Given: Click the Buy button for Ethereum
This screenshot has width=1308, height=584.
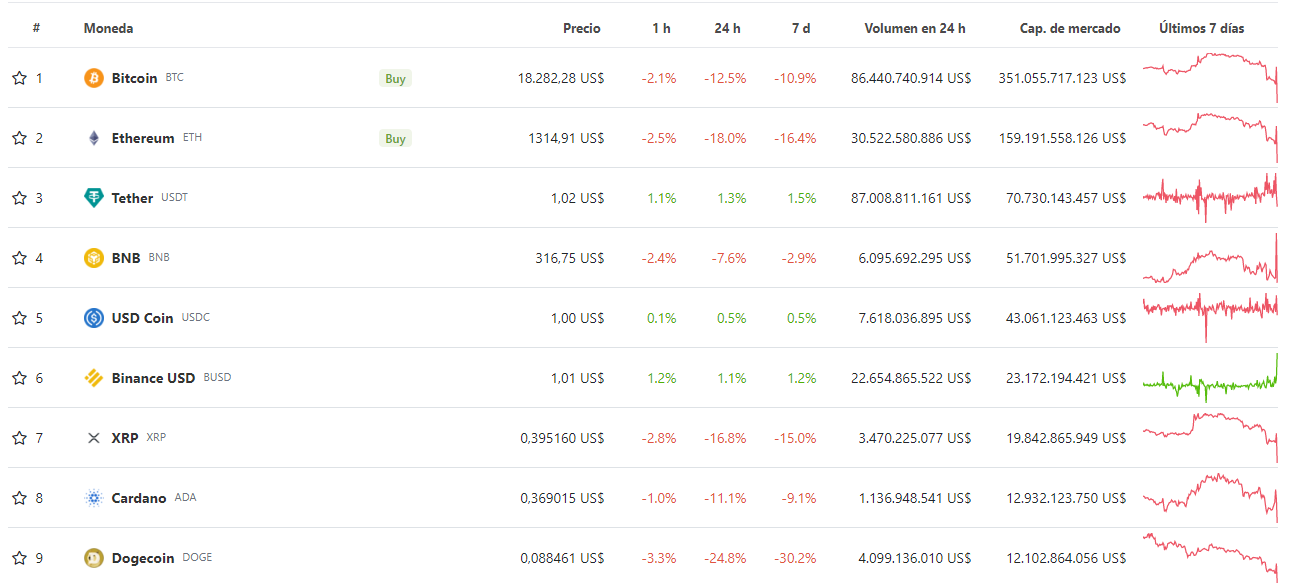Looking at the screenshot, I should (395, 138).
